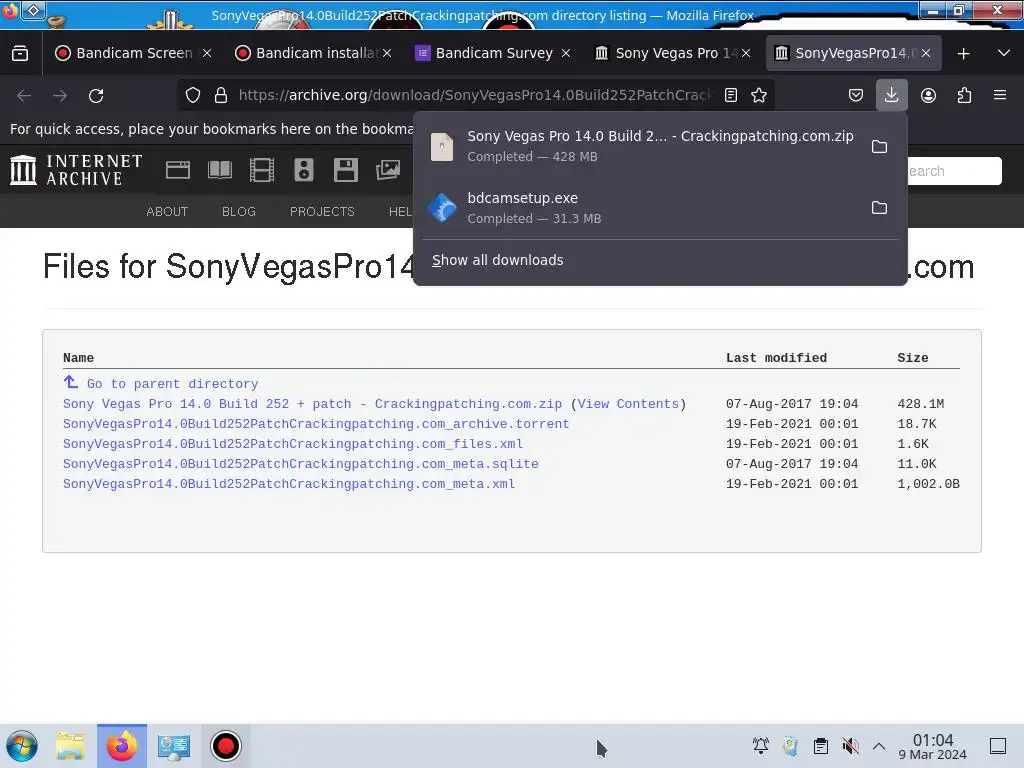Image resolution: width=1024 pixels, height=768 pixels.
Task: Open the _archive.torrent file link
Action: tap(316, 424)
